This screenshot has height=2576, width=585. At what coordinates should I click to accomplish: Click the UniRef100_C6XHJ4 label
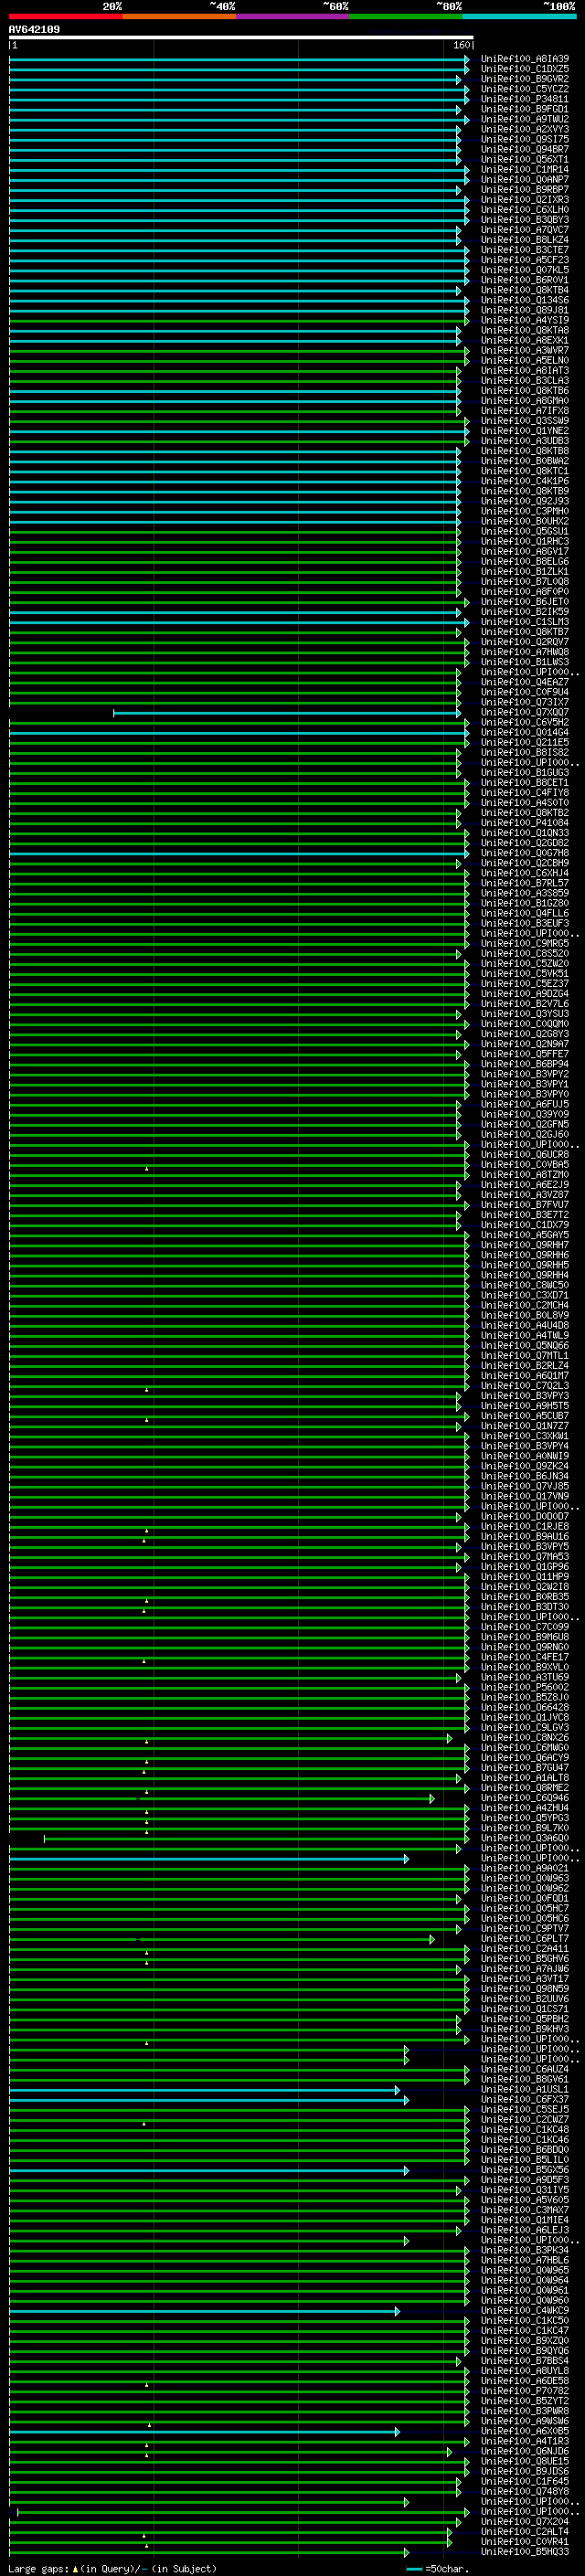pos(525,873)
